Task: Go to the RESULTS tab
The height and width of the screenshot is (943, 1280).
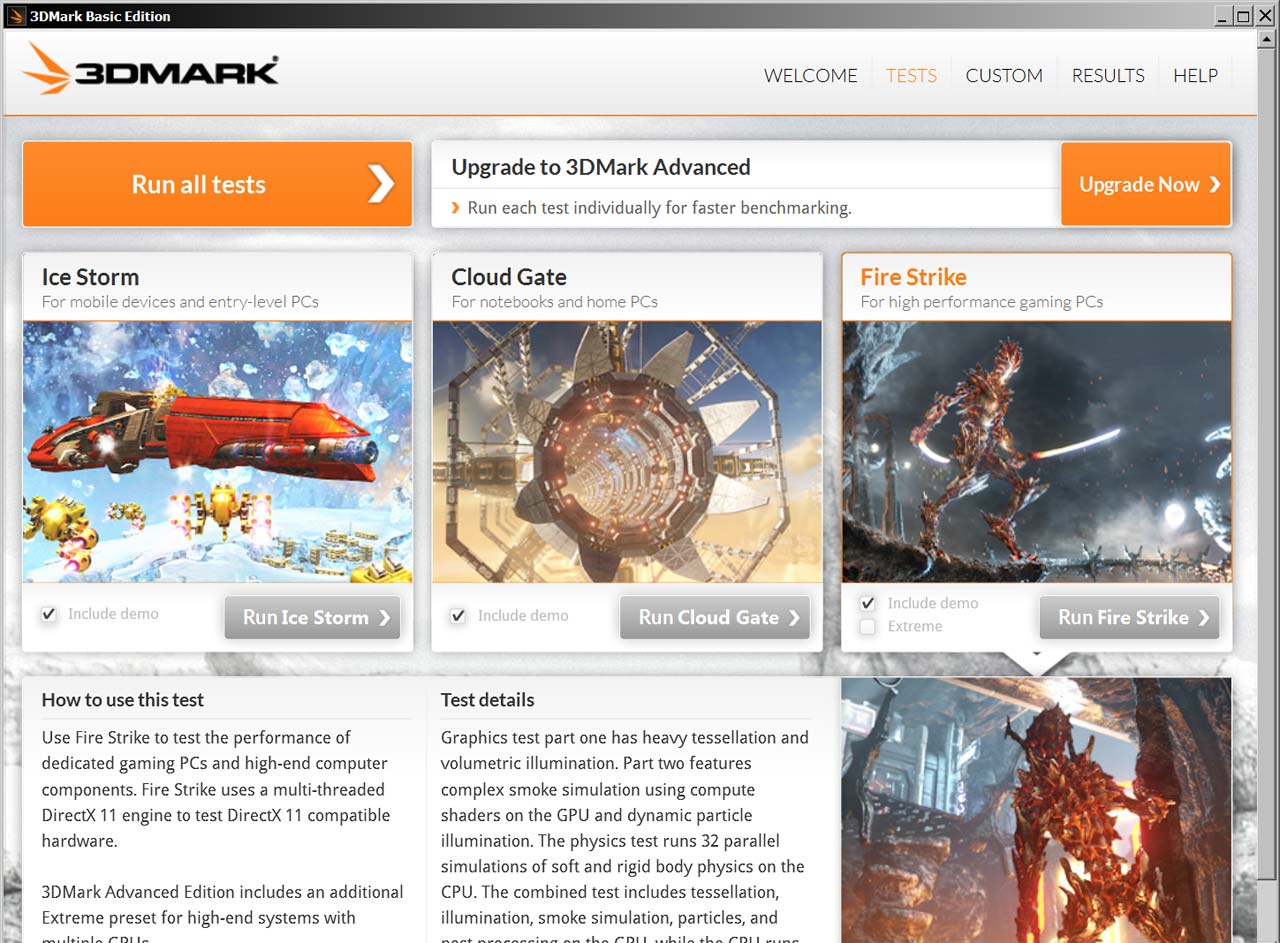Action: tap(1108, 75)
